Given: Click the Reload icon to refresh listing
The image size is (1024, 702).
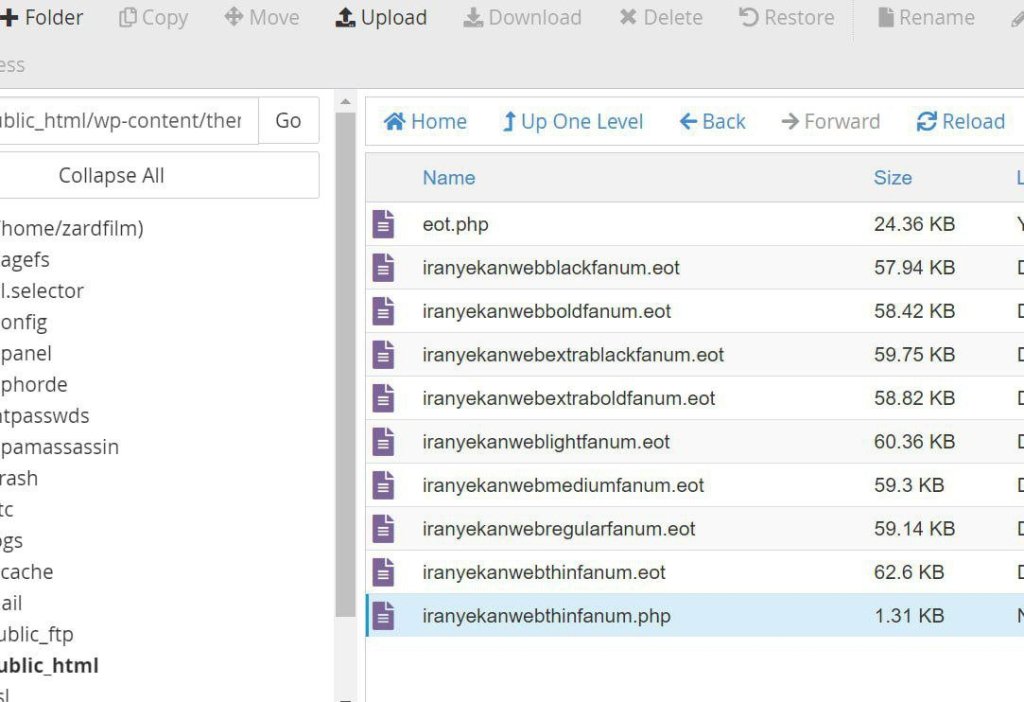Looking at the screenshot, I should (960, 121).
